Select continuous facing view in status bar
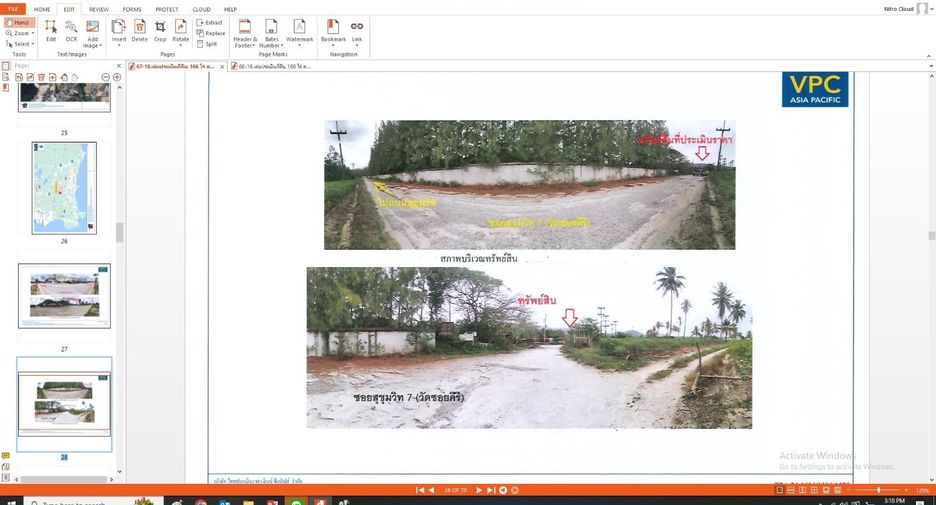936x505 pixels. 814,490
